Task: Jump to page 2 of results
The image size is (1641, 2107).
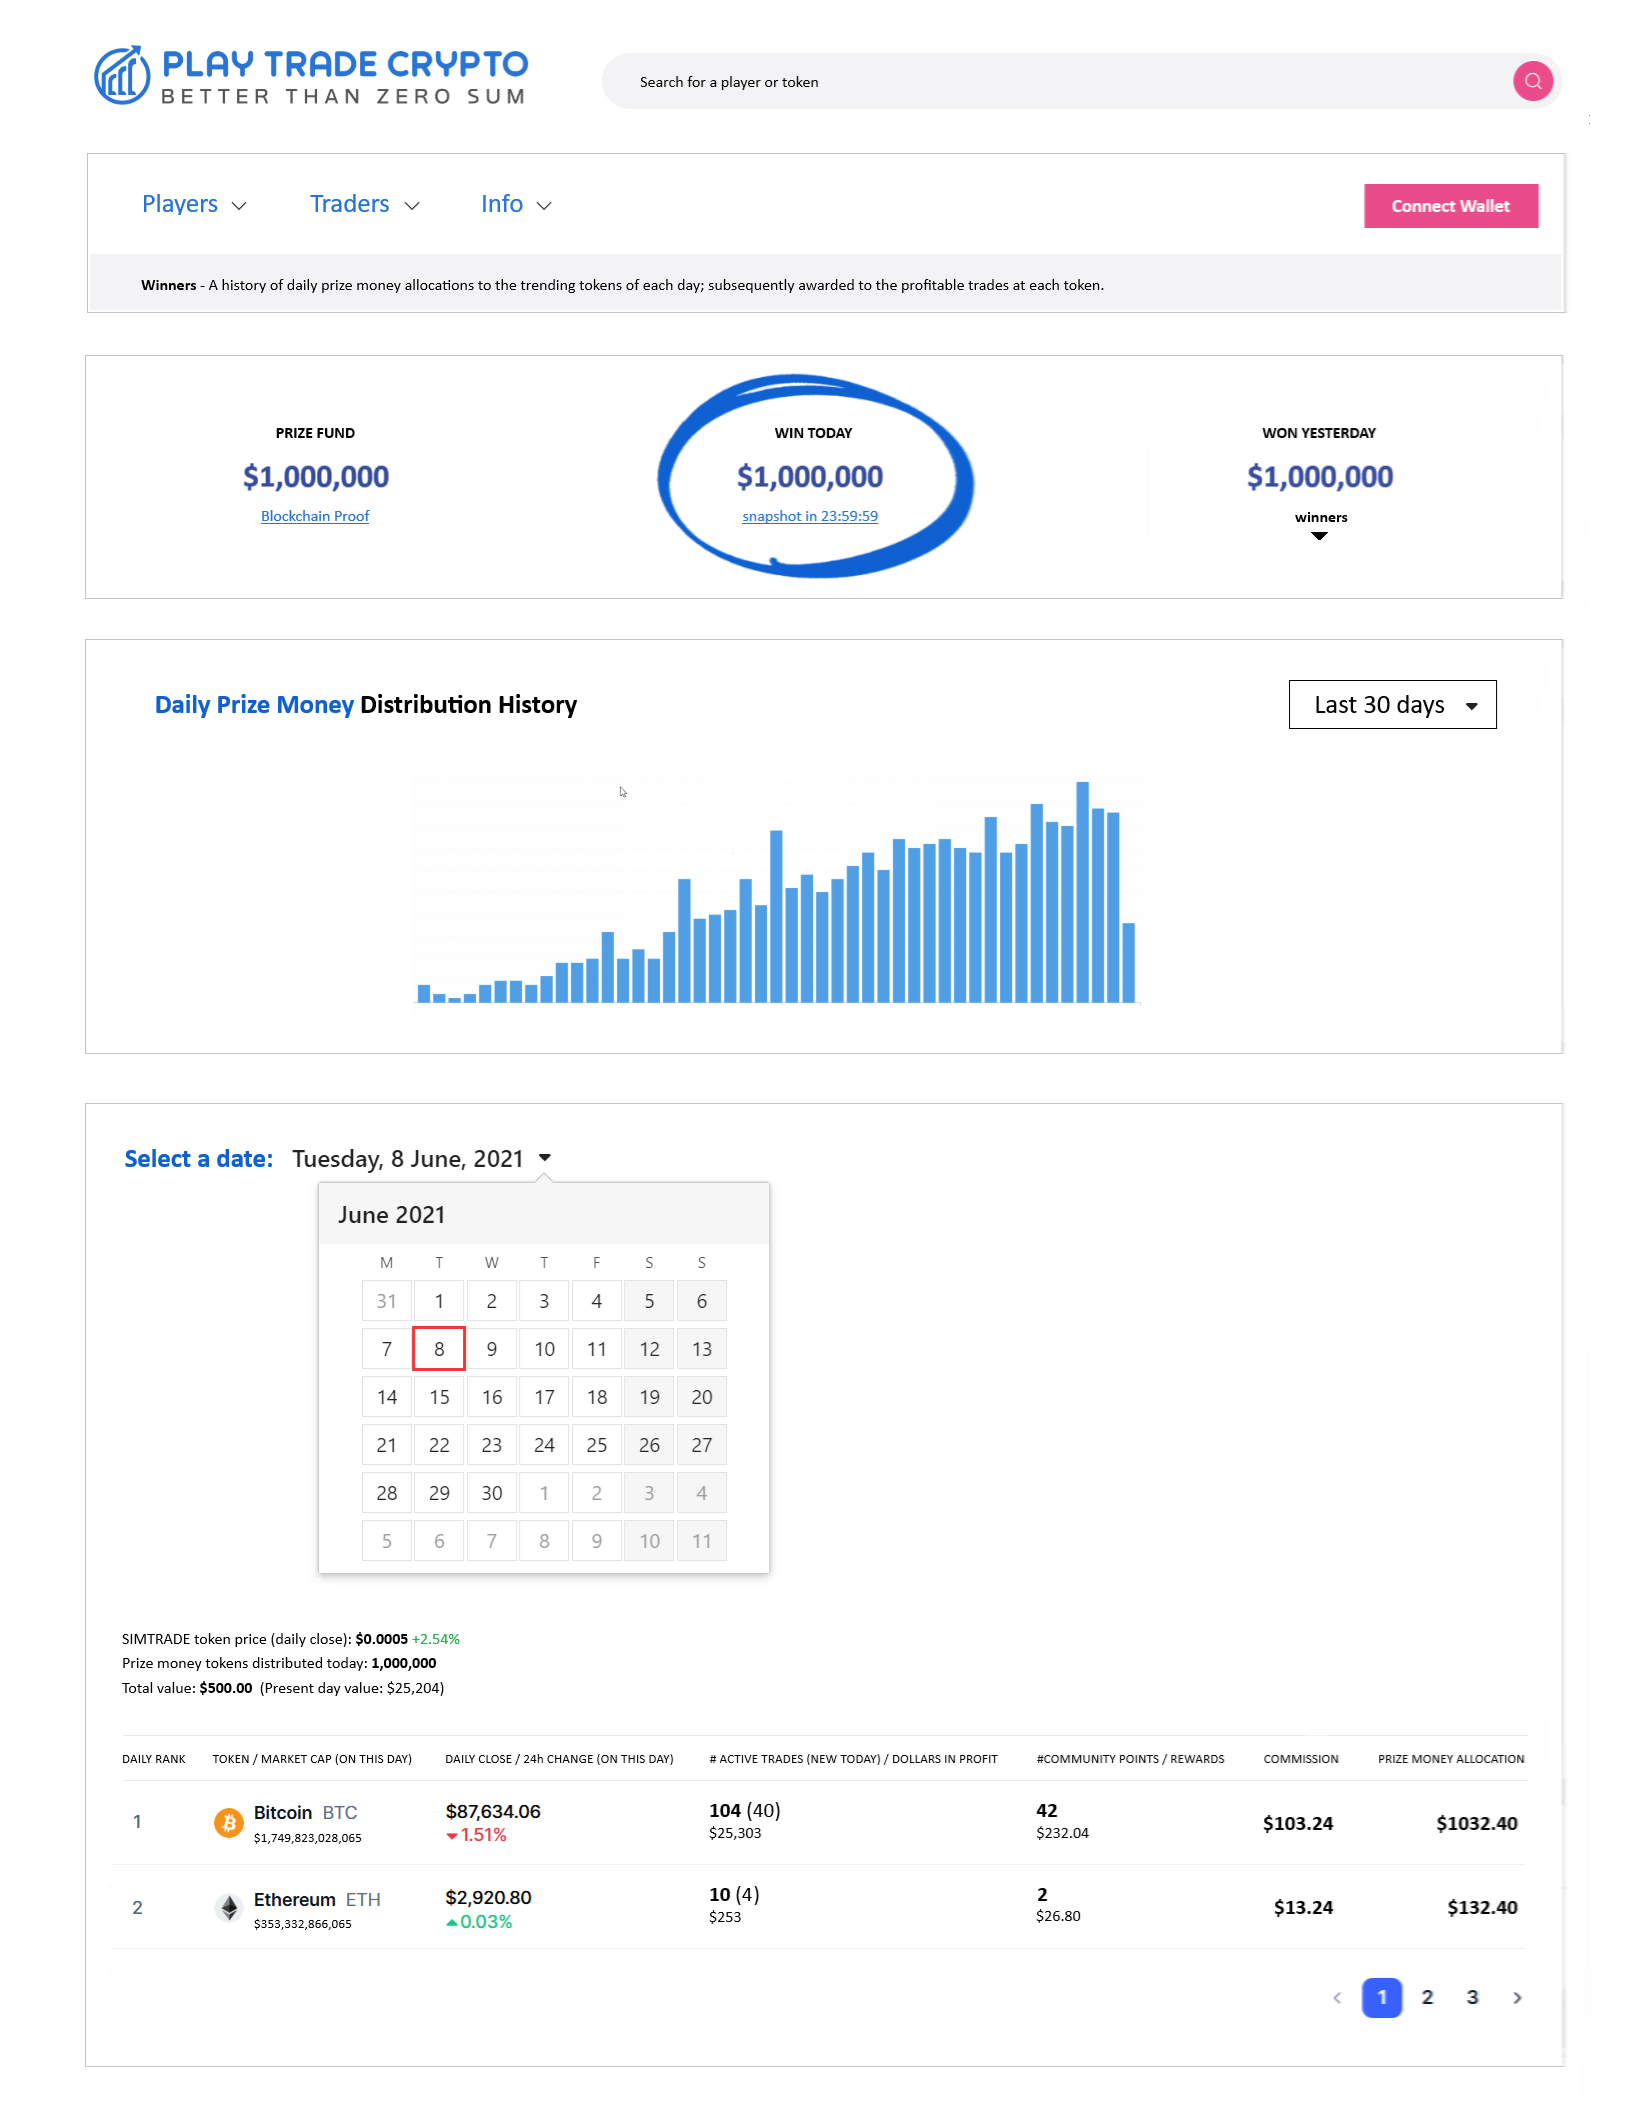Action: pos(1427,1998)
